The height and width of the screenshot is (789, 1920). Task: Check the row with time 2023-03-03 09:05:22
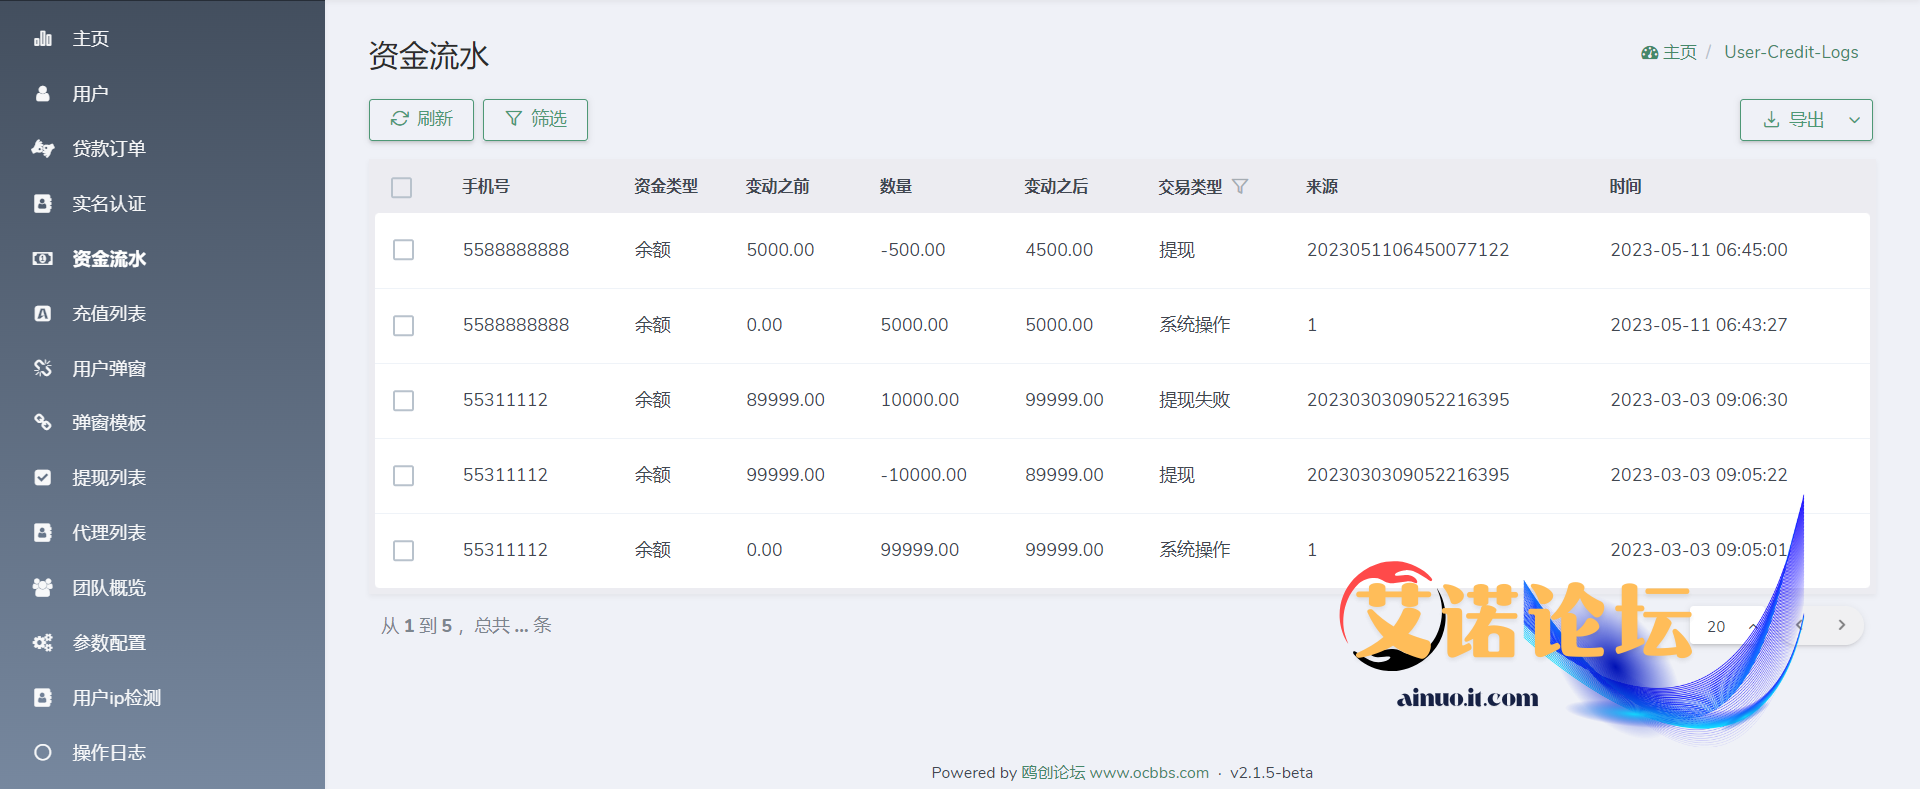pyautogui.click(x=404, y=476)
